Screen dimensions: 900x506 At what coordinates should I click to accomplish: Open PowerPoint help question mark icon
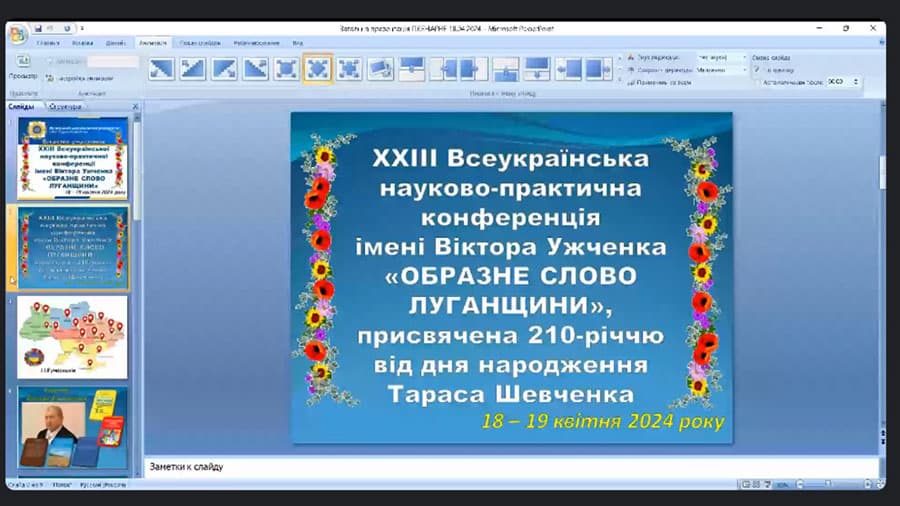coord(881,42)
